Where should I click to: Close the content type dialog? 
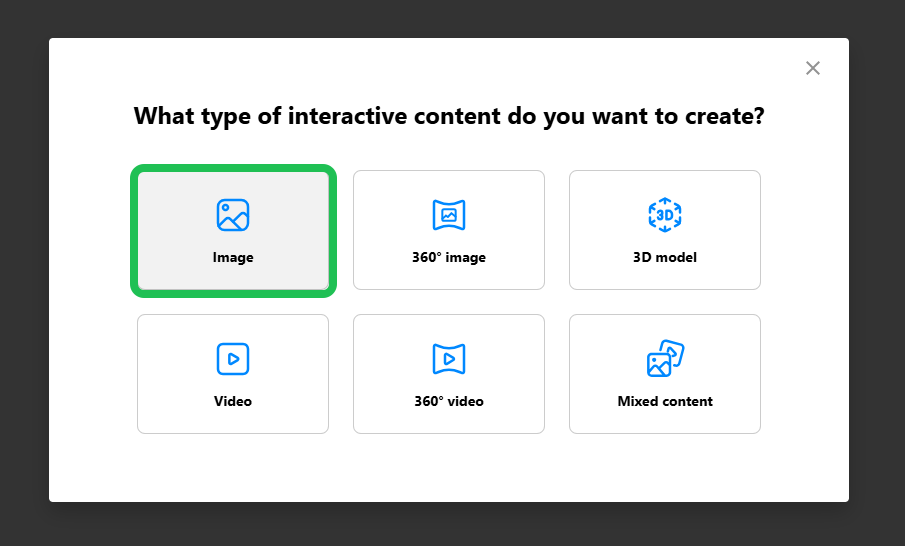813,68
